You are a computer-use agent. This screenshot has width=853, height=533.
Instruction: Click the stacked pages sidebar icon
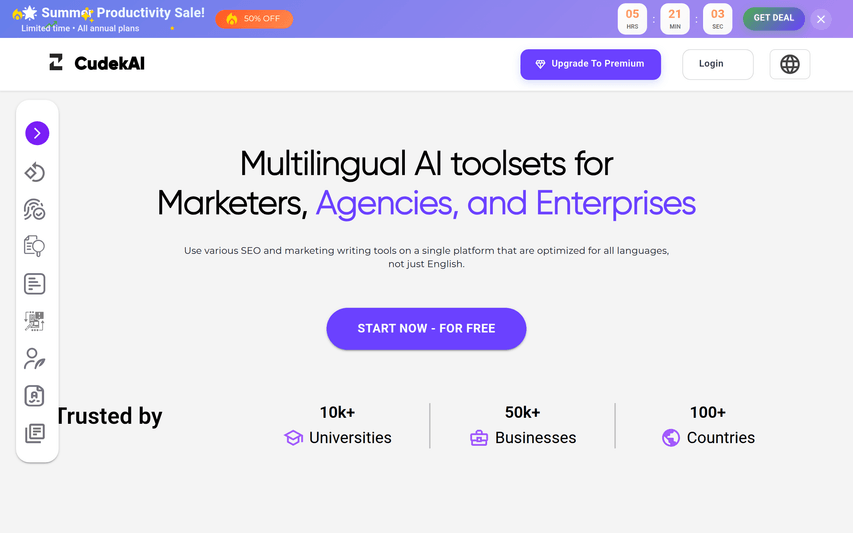[x=35, y=433]
